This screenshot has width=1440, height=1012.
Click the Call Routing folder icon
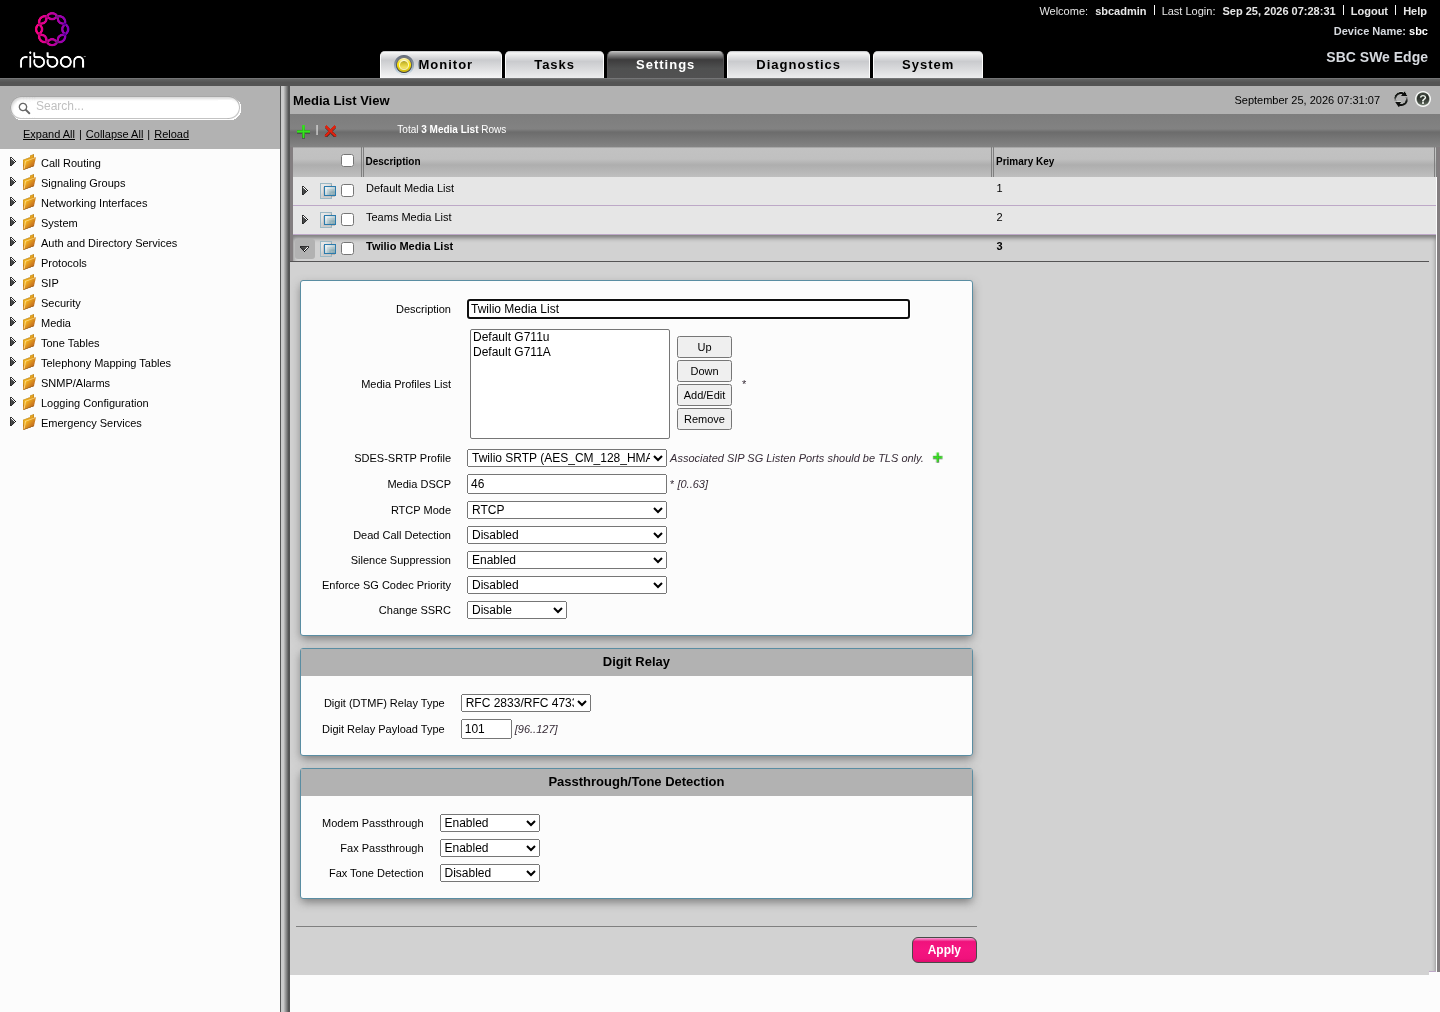coord(29,162)
